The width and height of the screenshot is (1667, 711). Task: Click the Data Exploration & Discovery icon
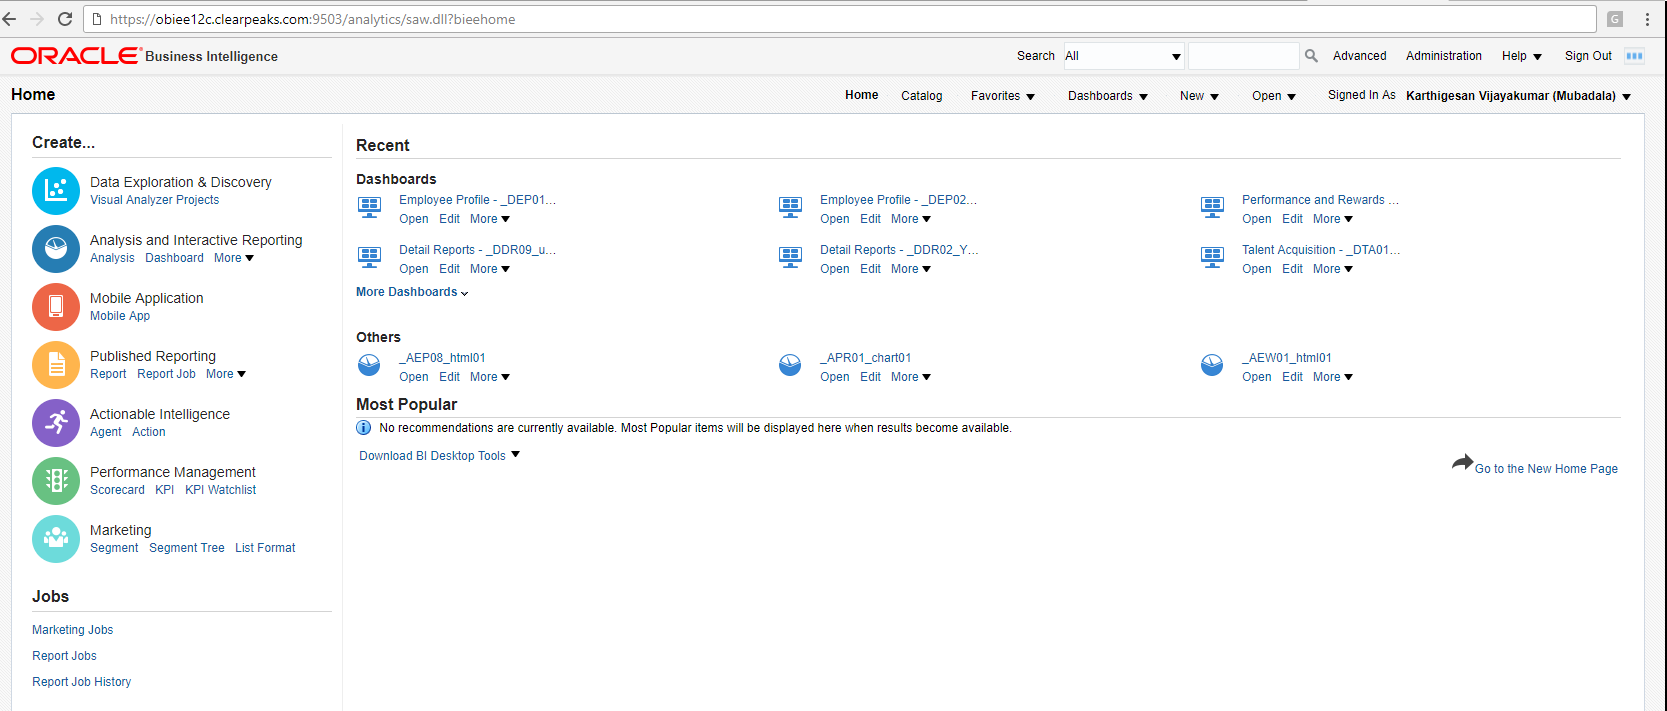click(56, 191)
